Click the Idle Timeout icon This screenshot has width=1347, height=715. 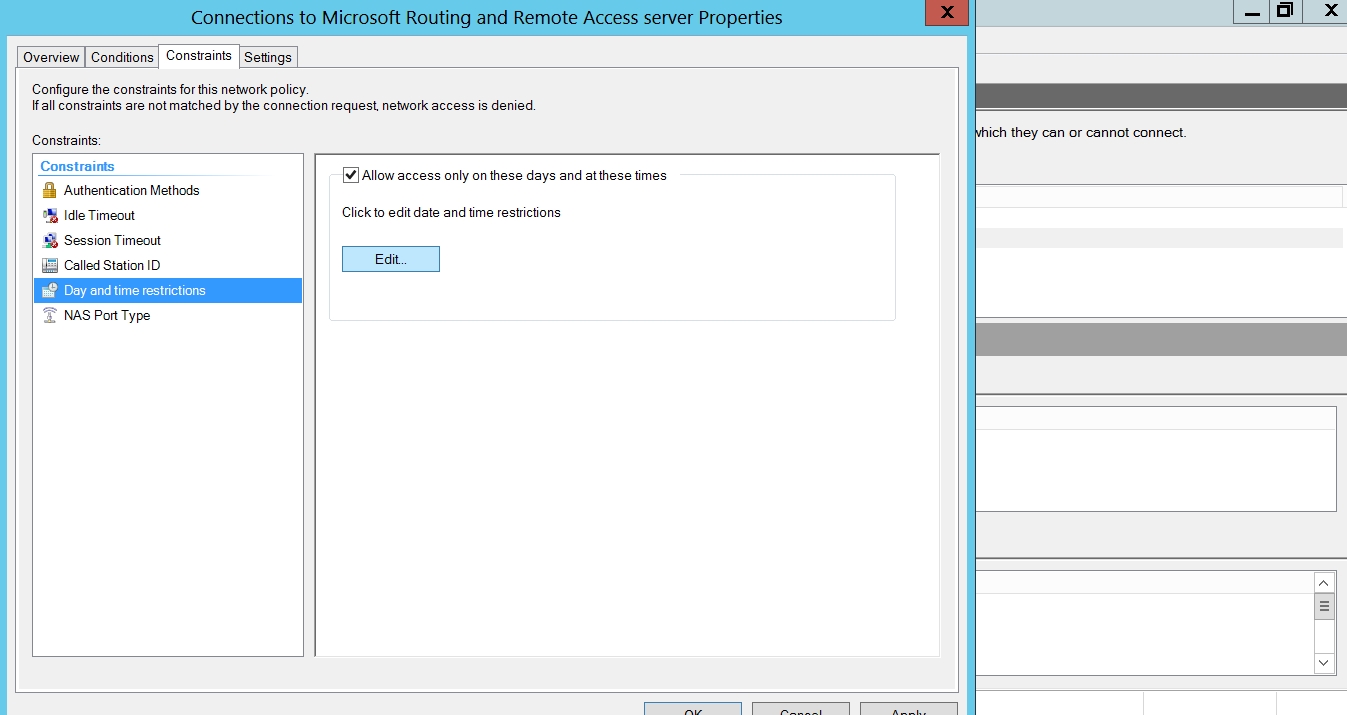50,215
